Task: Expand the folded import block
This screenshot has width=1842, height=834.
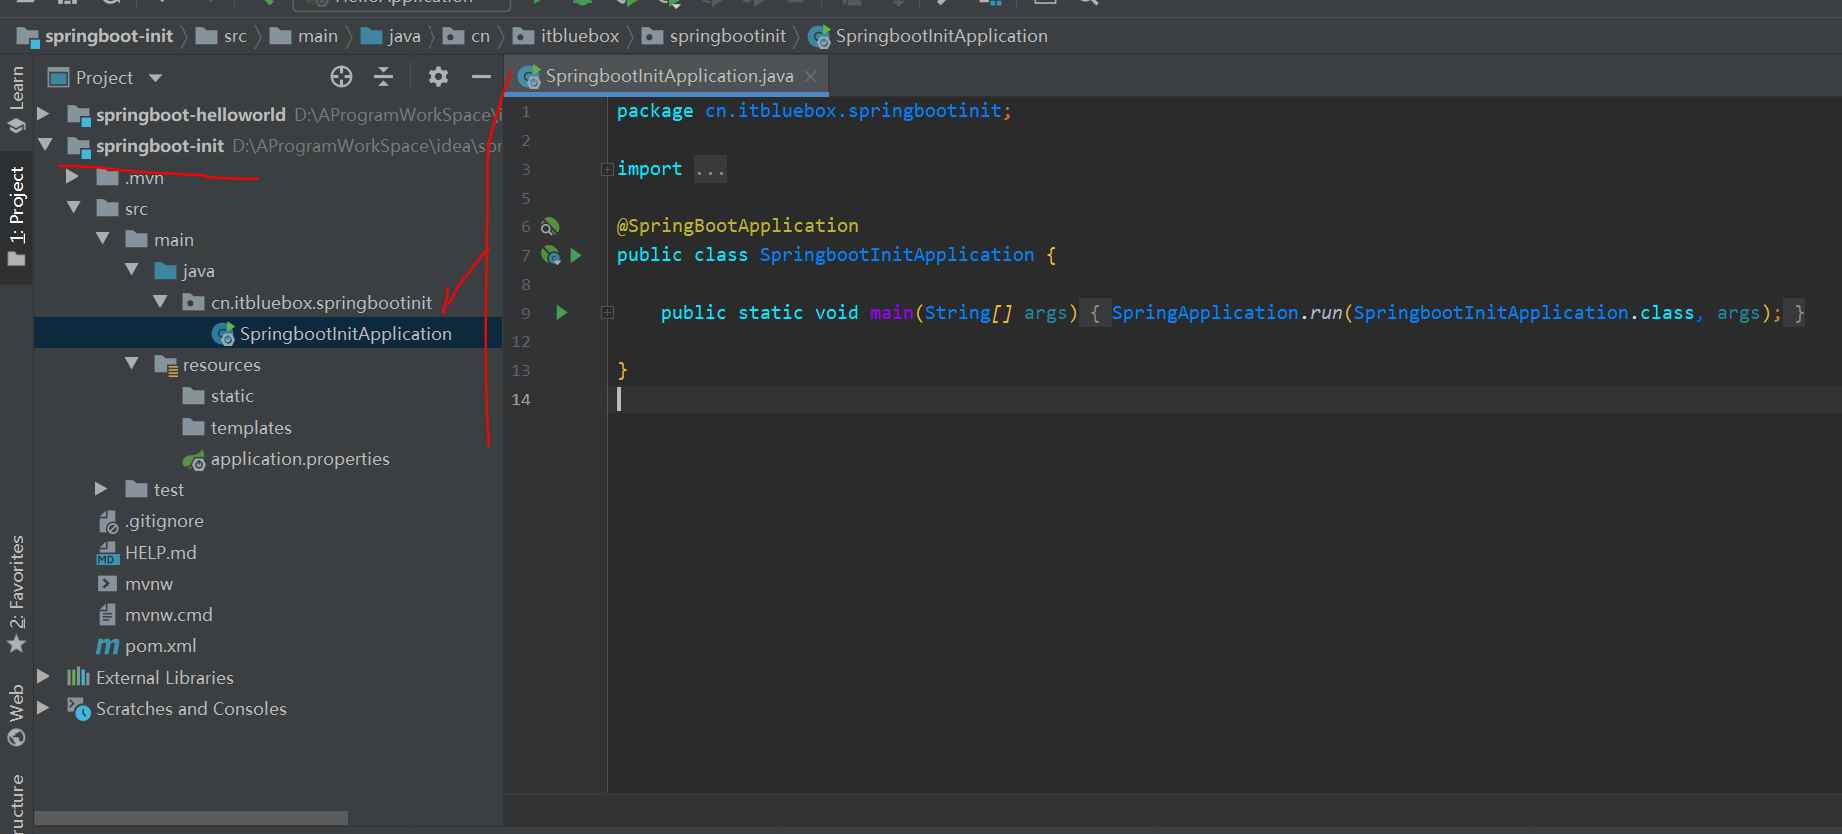Action: click(x=607, y=169)
